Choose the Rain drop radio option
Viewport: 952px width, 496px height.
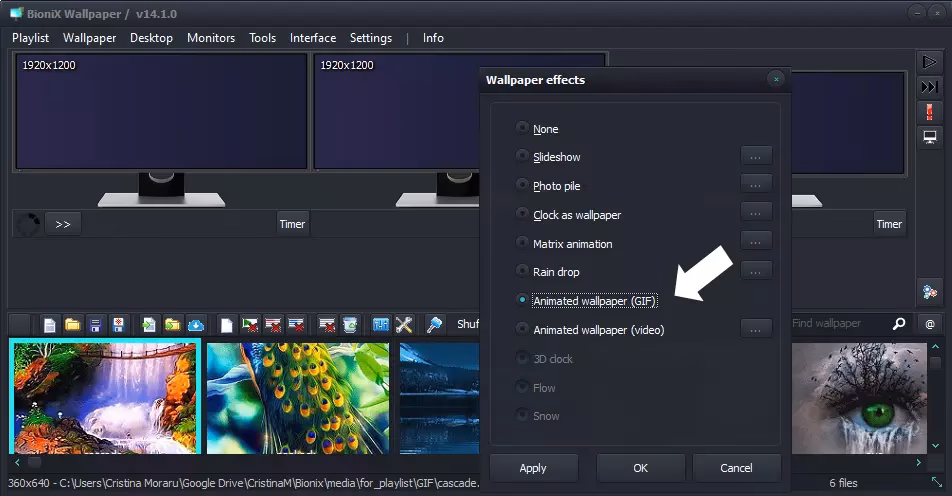coord(522,270)
